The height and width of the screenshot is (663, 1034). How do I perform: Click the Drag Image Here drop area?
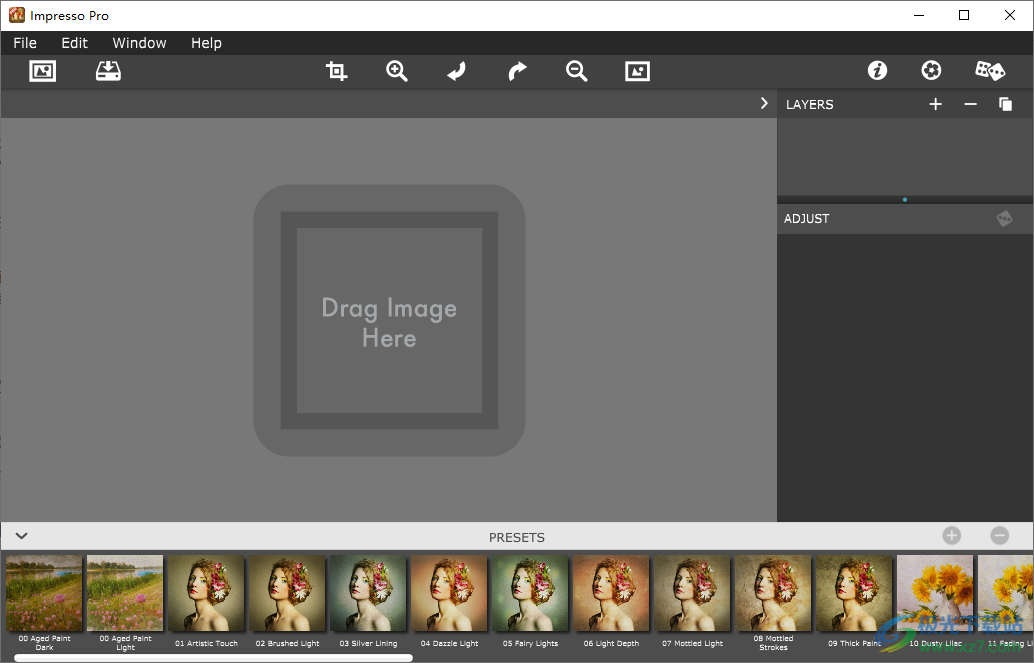389,321
